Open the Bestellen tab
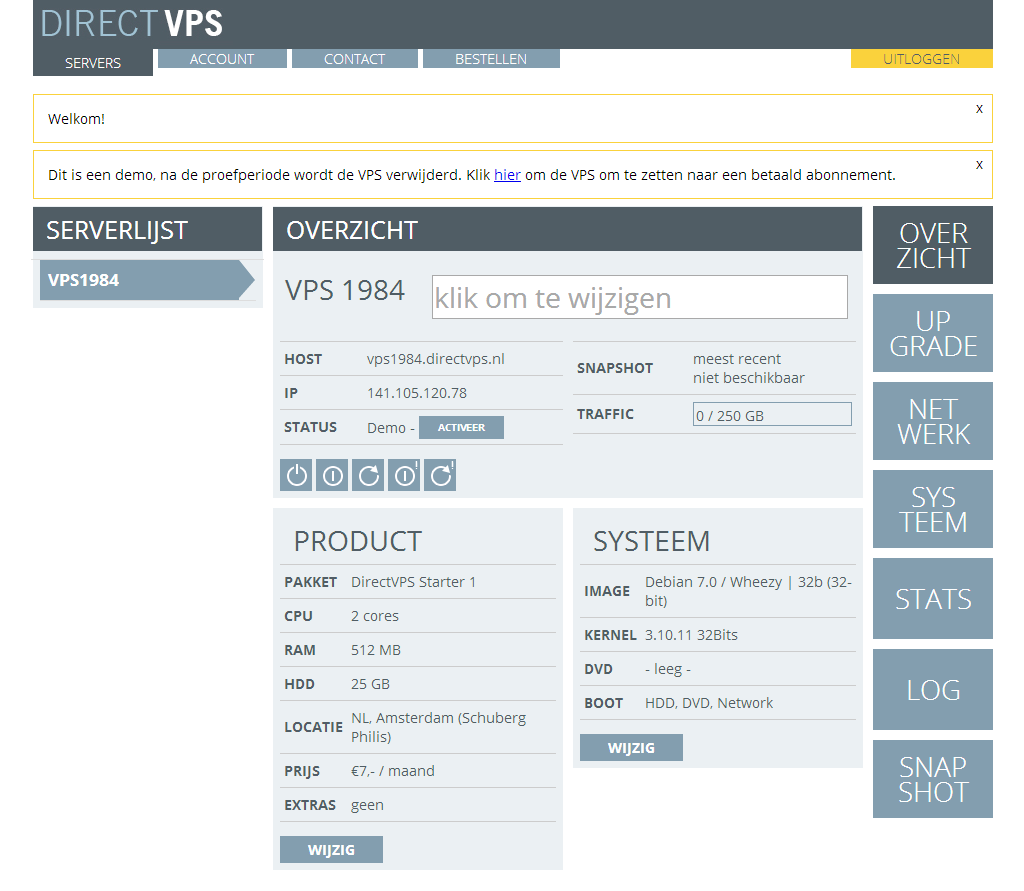The image size is (1024, 891). click(491, 59)
